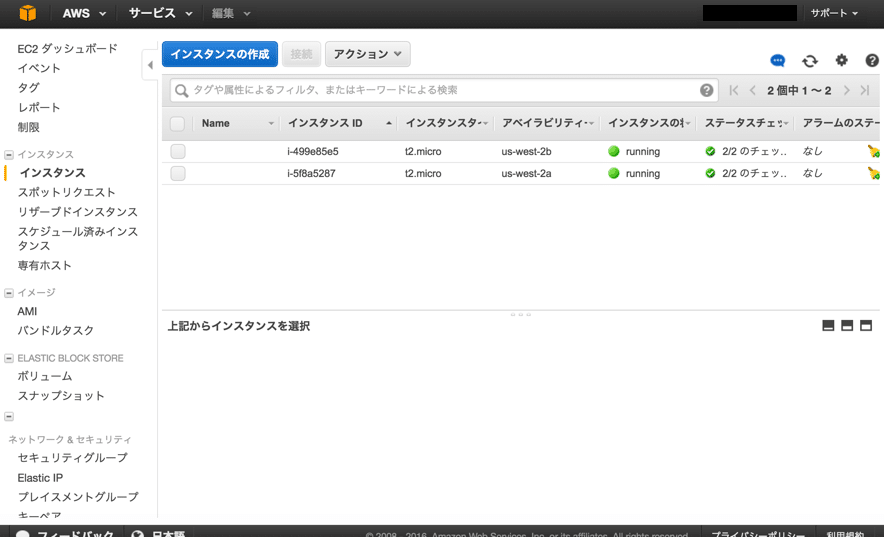The height and width of the screenshot is (537, 884).
Task: Go to previous page of results
Action: pyautogui.click(x=753, y=90)
